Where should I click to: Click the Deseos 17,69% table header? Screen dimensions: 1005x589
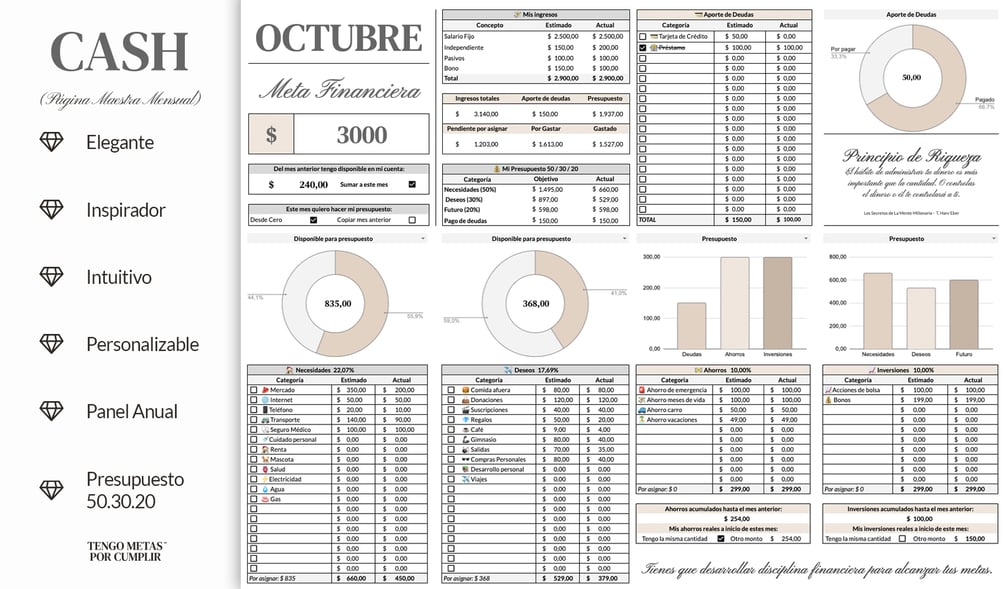(x=535, y=370)
